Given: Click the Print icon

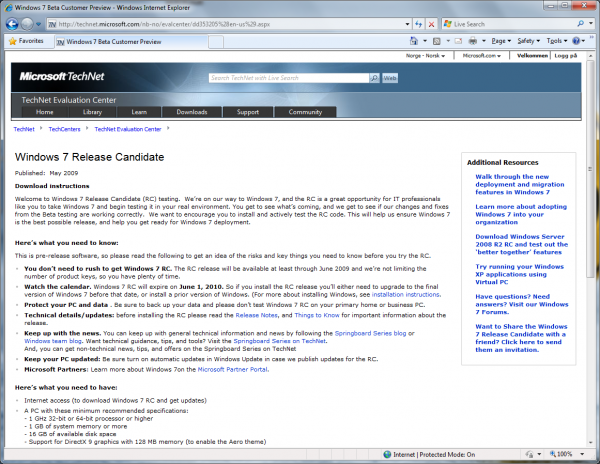Looking at the screenshot, I should pos(473,41).
